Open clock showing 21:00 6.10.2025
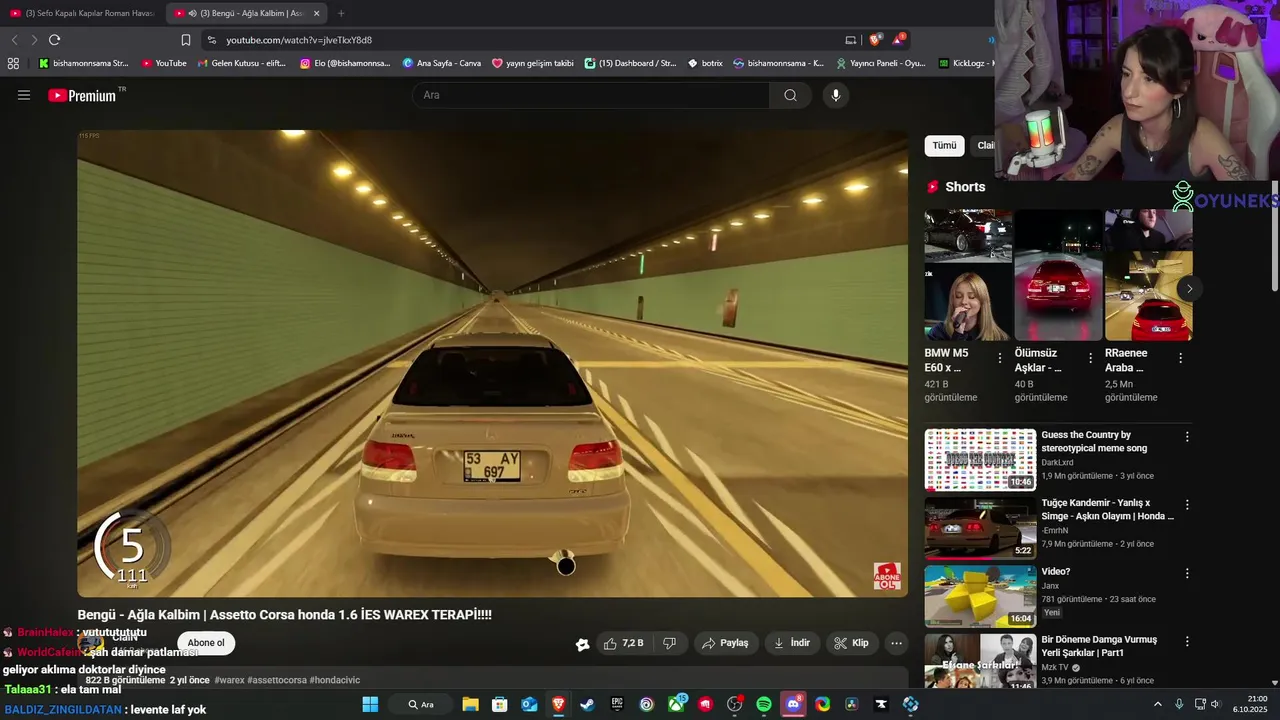This screenshot has height=720, width=1280. (x=1251, y=704)
